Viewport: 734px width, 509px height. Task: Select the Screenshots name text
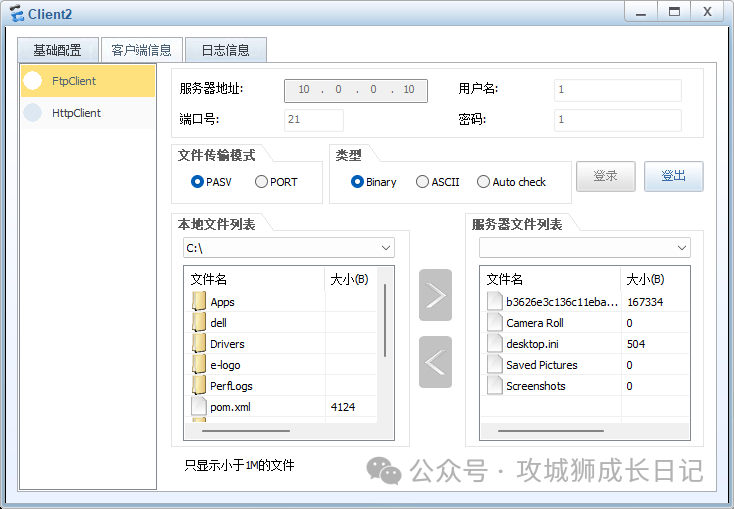[x=536, y=386]
